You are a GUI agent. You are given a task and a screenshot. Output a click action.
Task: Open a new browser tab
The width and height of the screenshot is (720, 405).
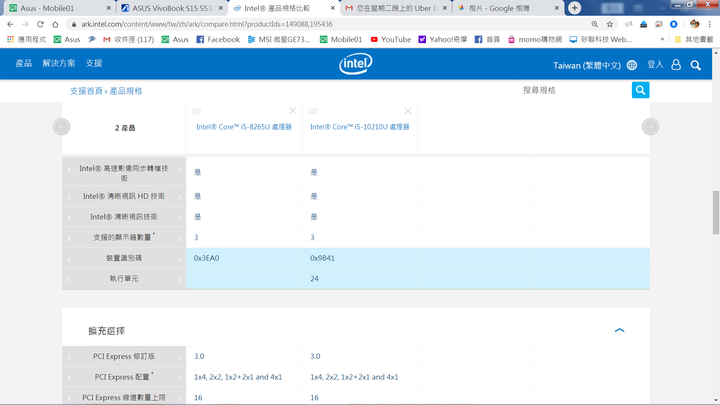(574, 8)
